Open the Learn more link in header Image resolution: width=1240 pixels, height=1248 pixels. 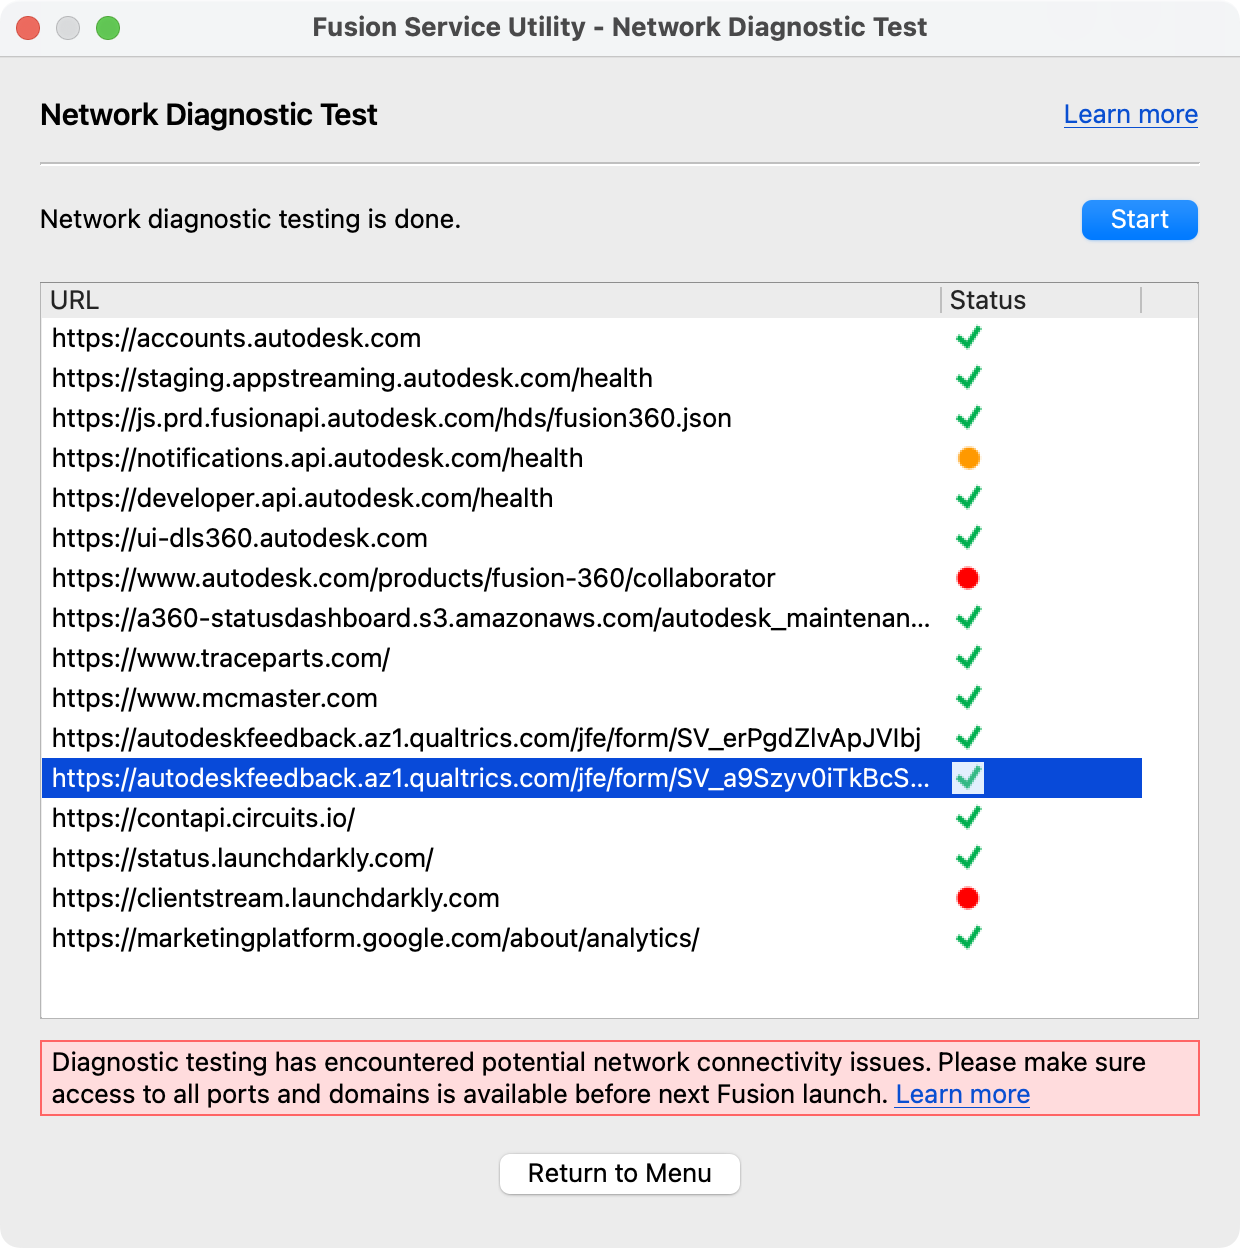[x=1131, y=115]
